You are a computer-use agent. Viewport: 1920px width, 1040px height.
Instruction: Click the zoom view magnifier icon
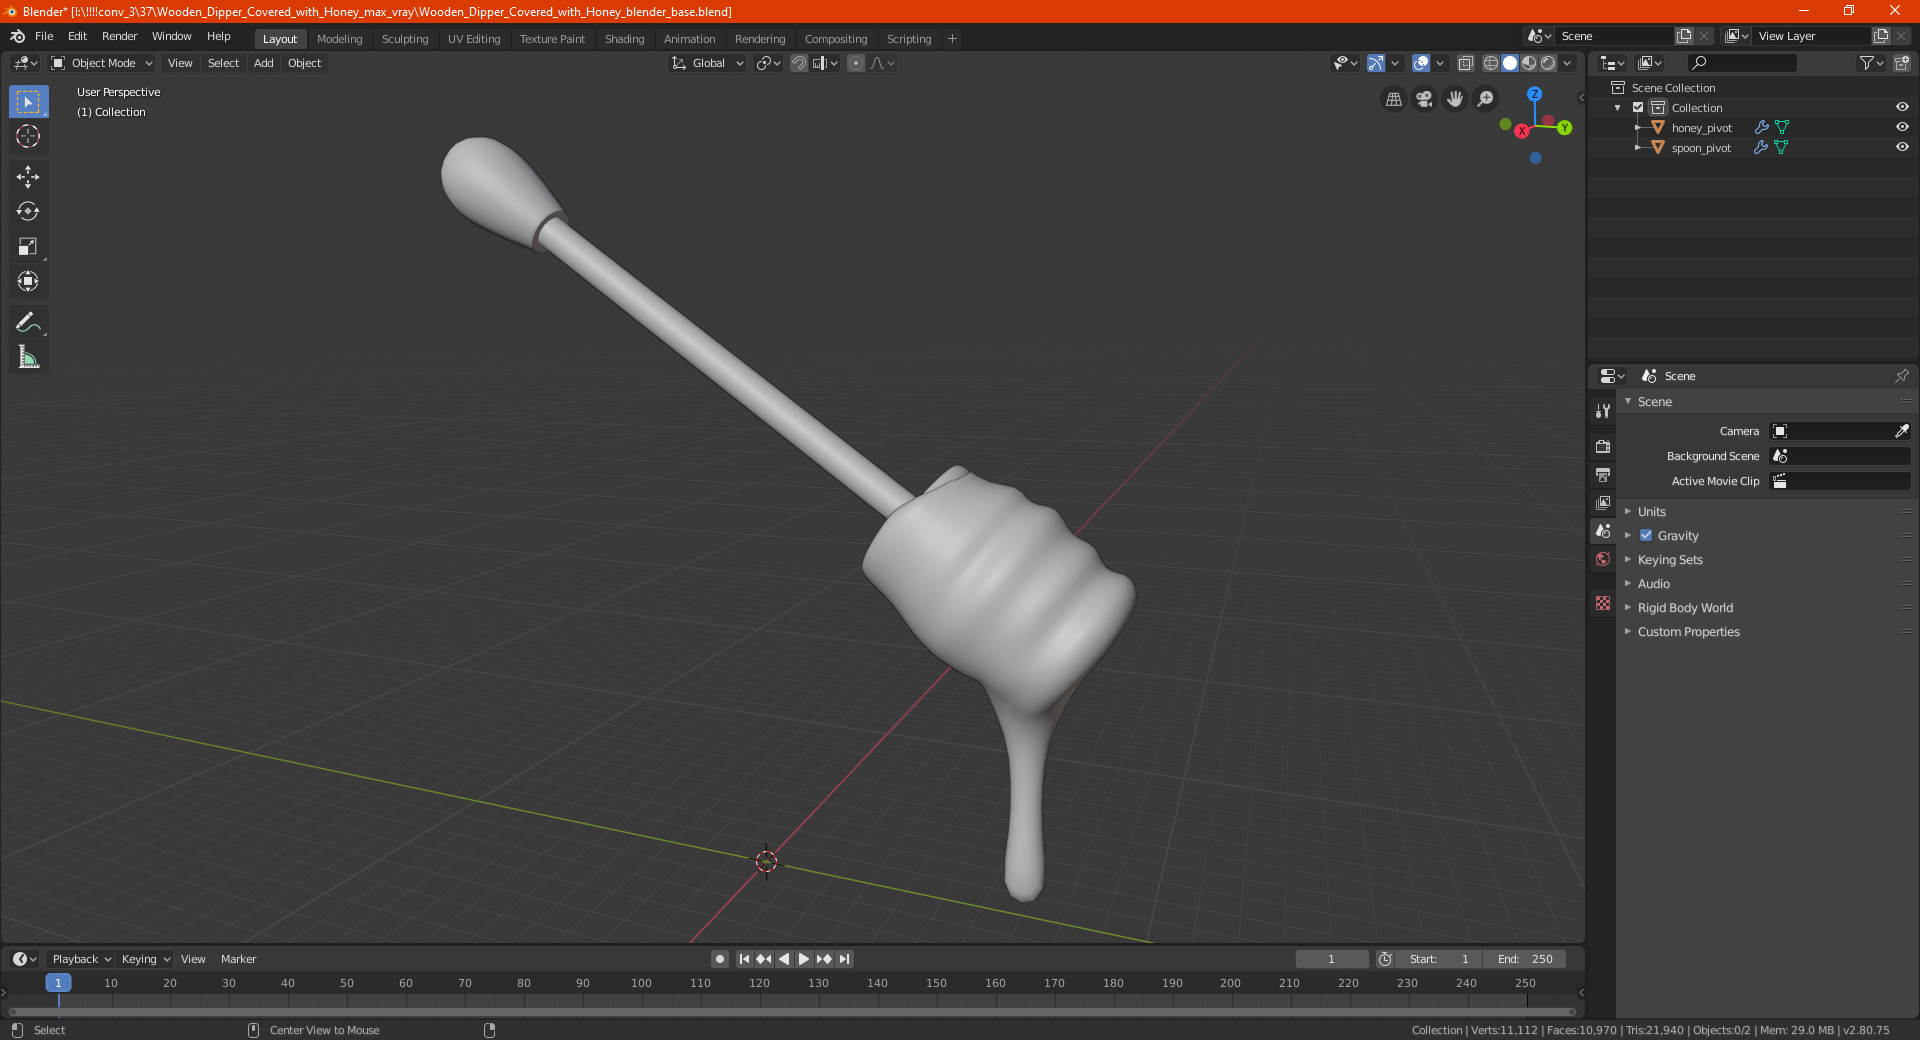tap(1486, 99)
